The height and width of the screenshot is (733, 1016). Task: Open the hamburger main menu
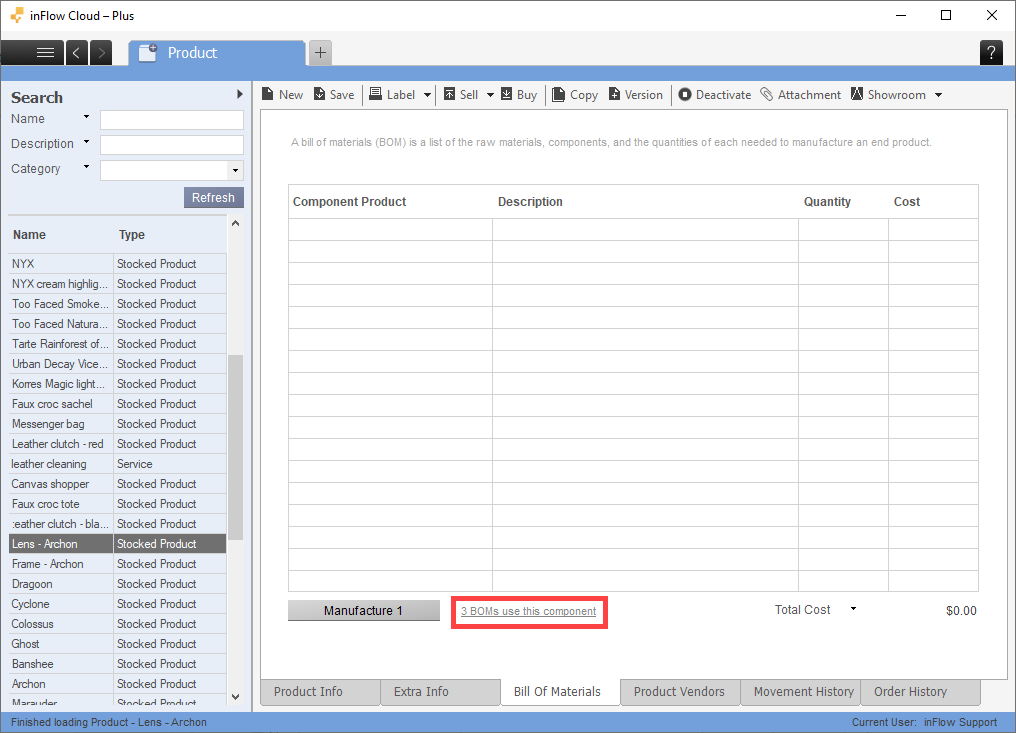coord(45,53)
